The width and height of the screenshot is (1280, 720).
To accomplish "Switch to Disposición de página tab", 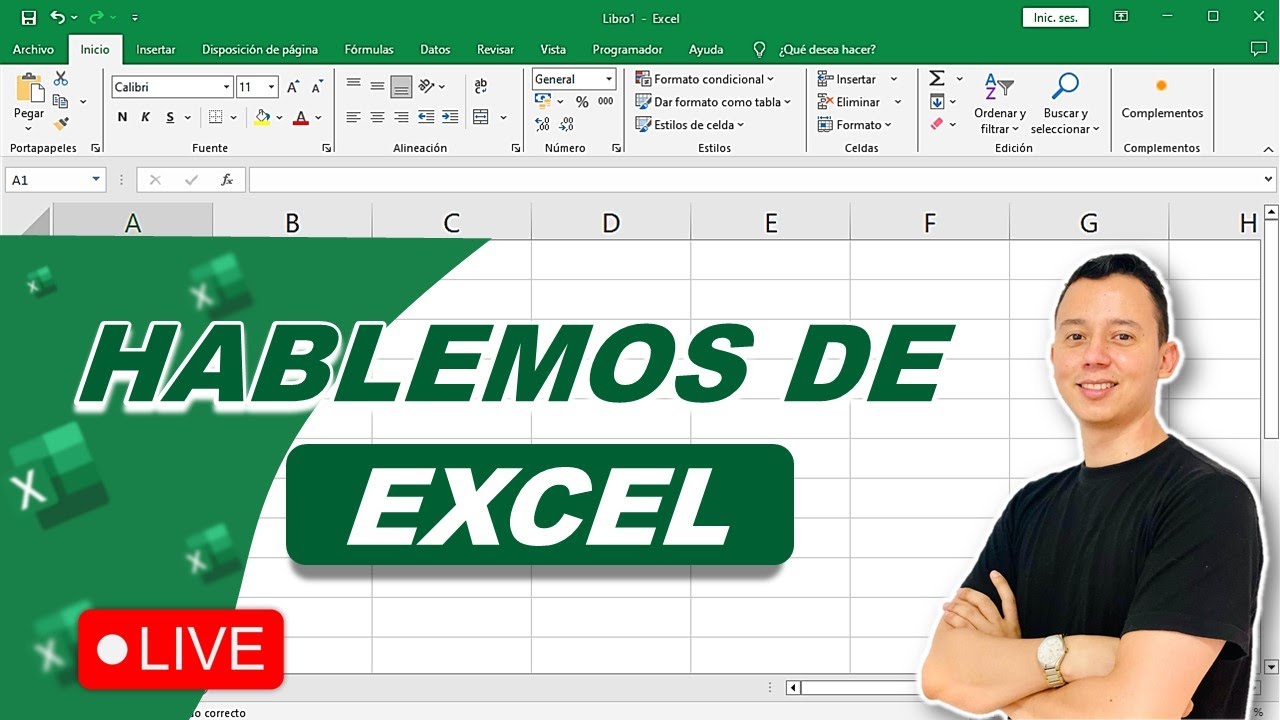I will (x=260, y=49).
